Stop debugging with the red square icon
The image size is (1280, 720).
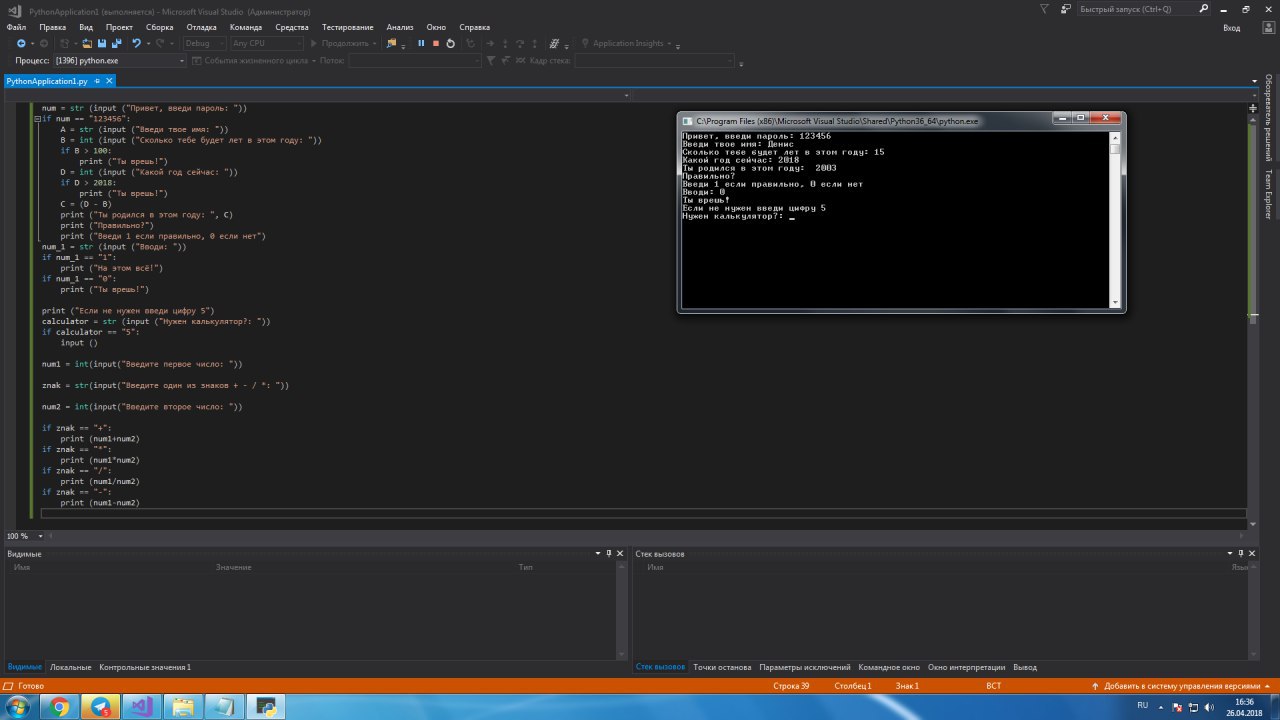(436, 44)
